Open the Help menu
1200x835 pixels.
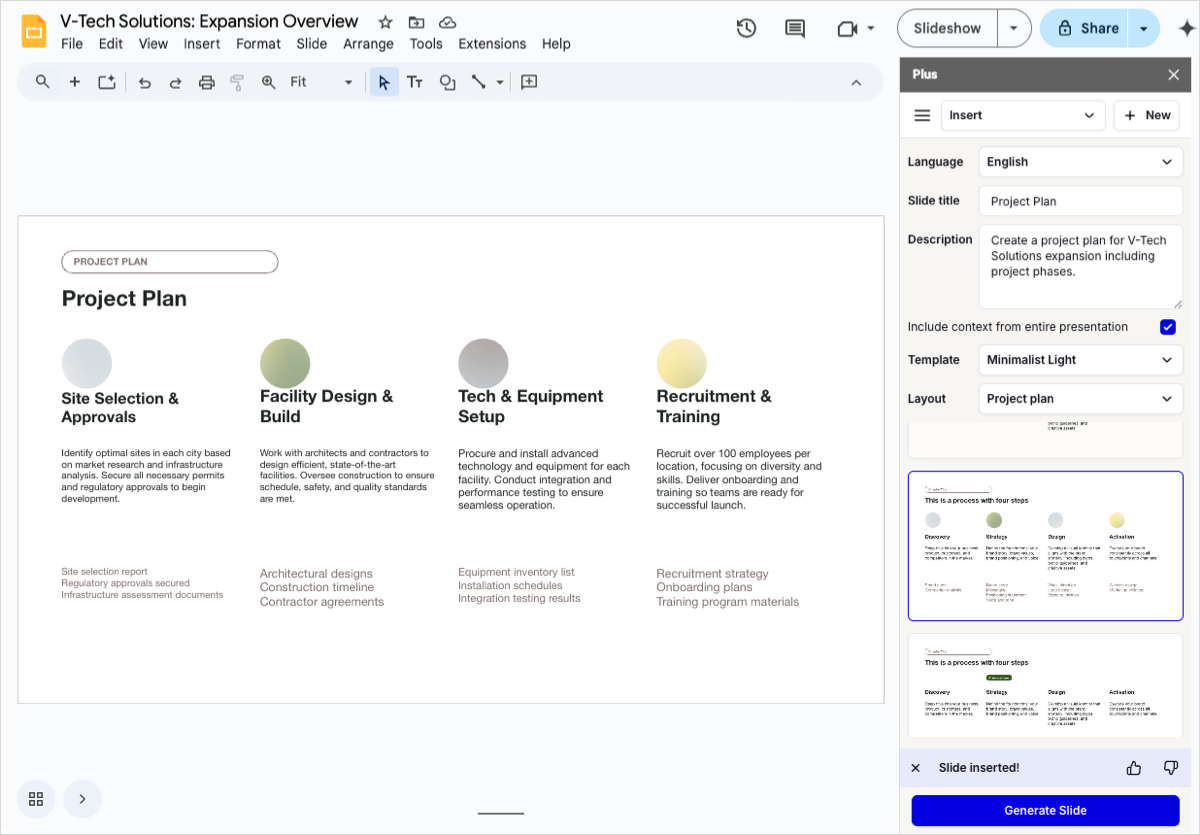556,44
